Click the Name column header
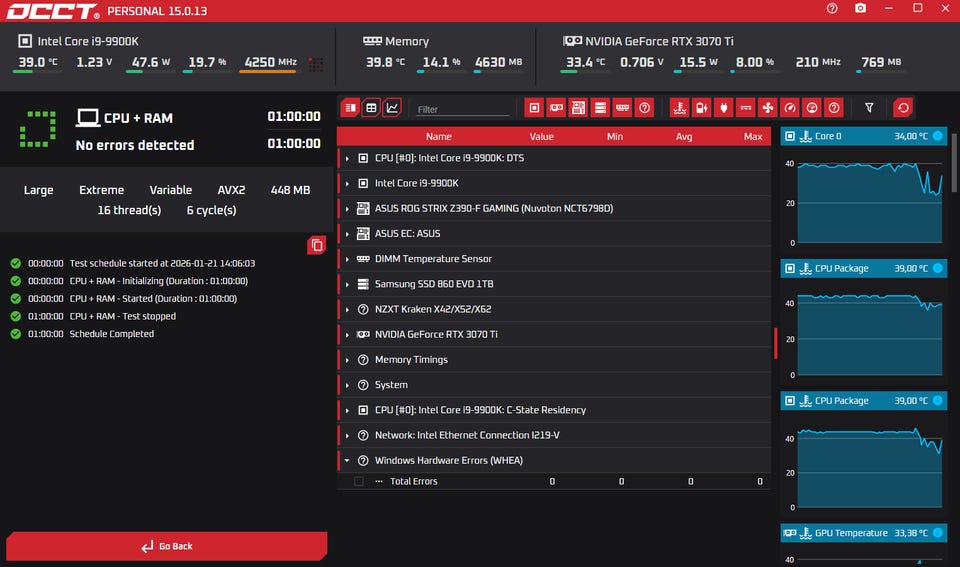This screenshot has width=960, height=567. pyautogui.click(x=438, y=136)
